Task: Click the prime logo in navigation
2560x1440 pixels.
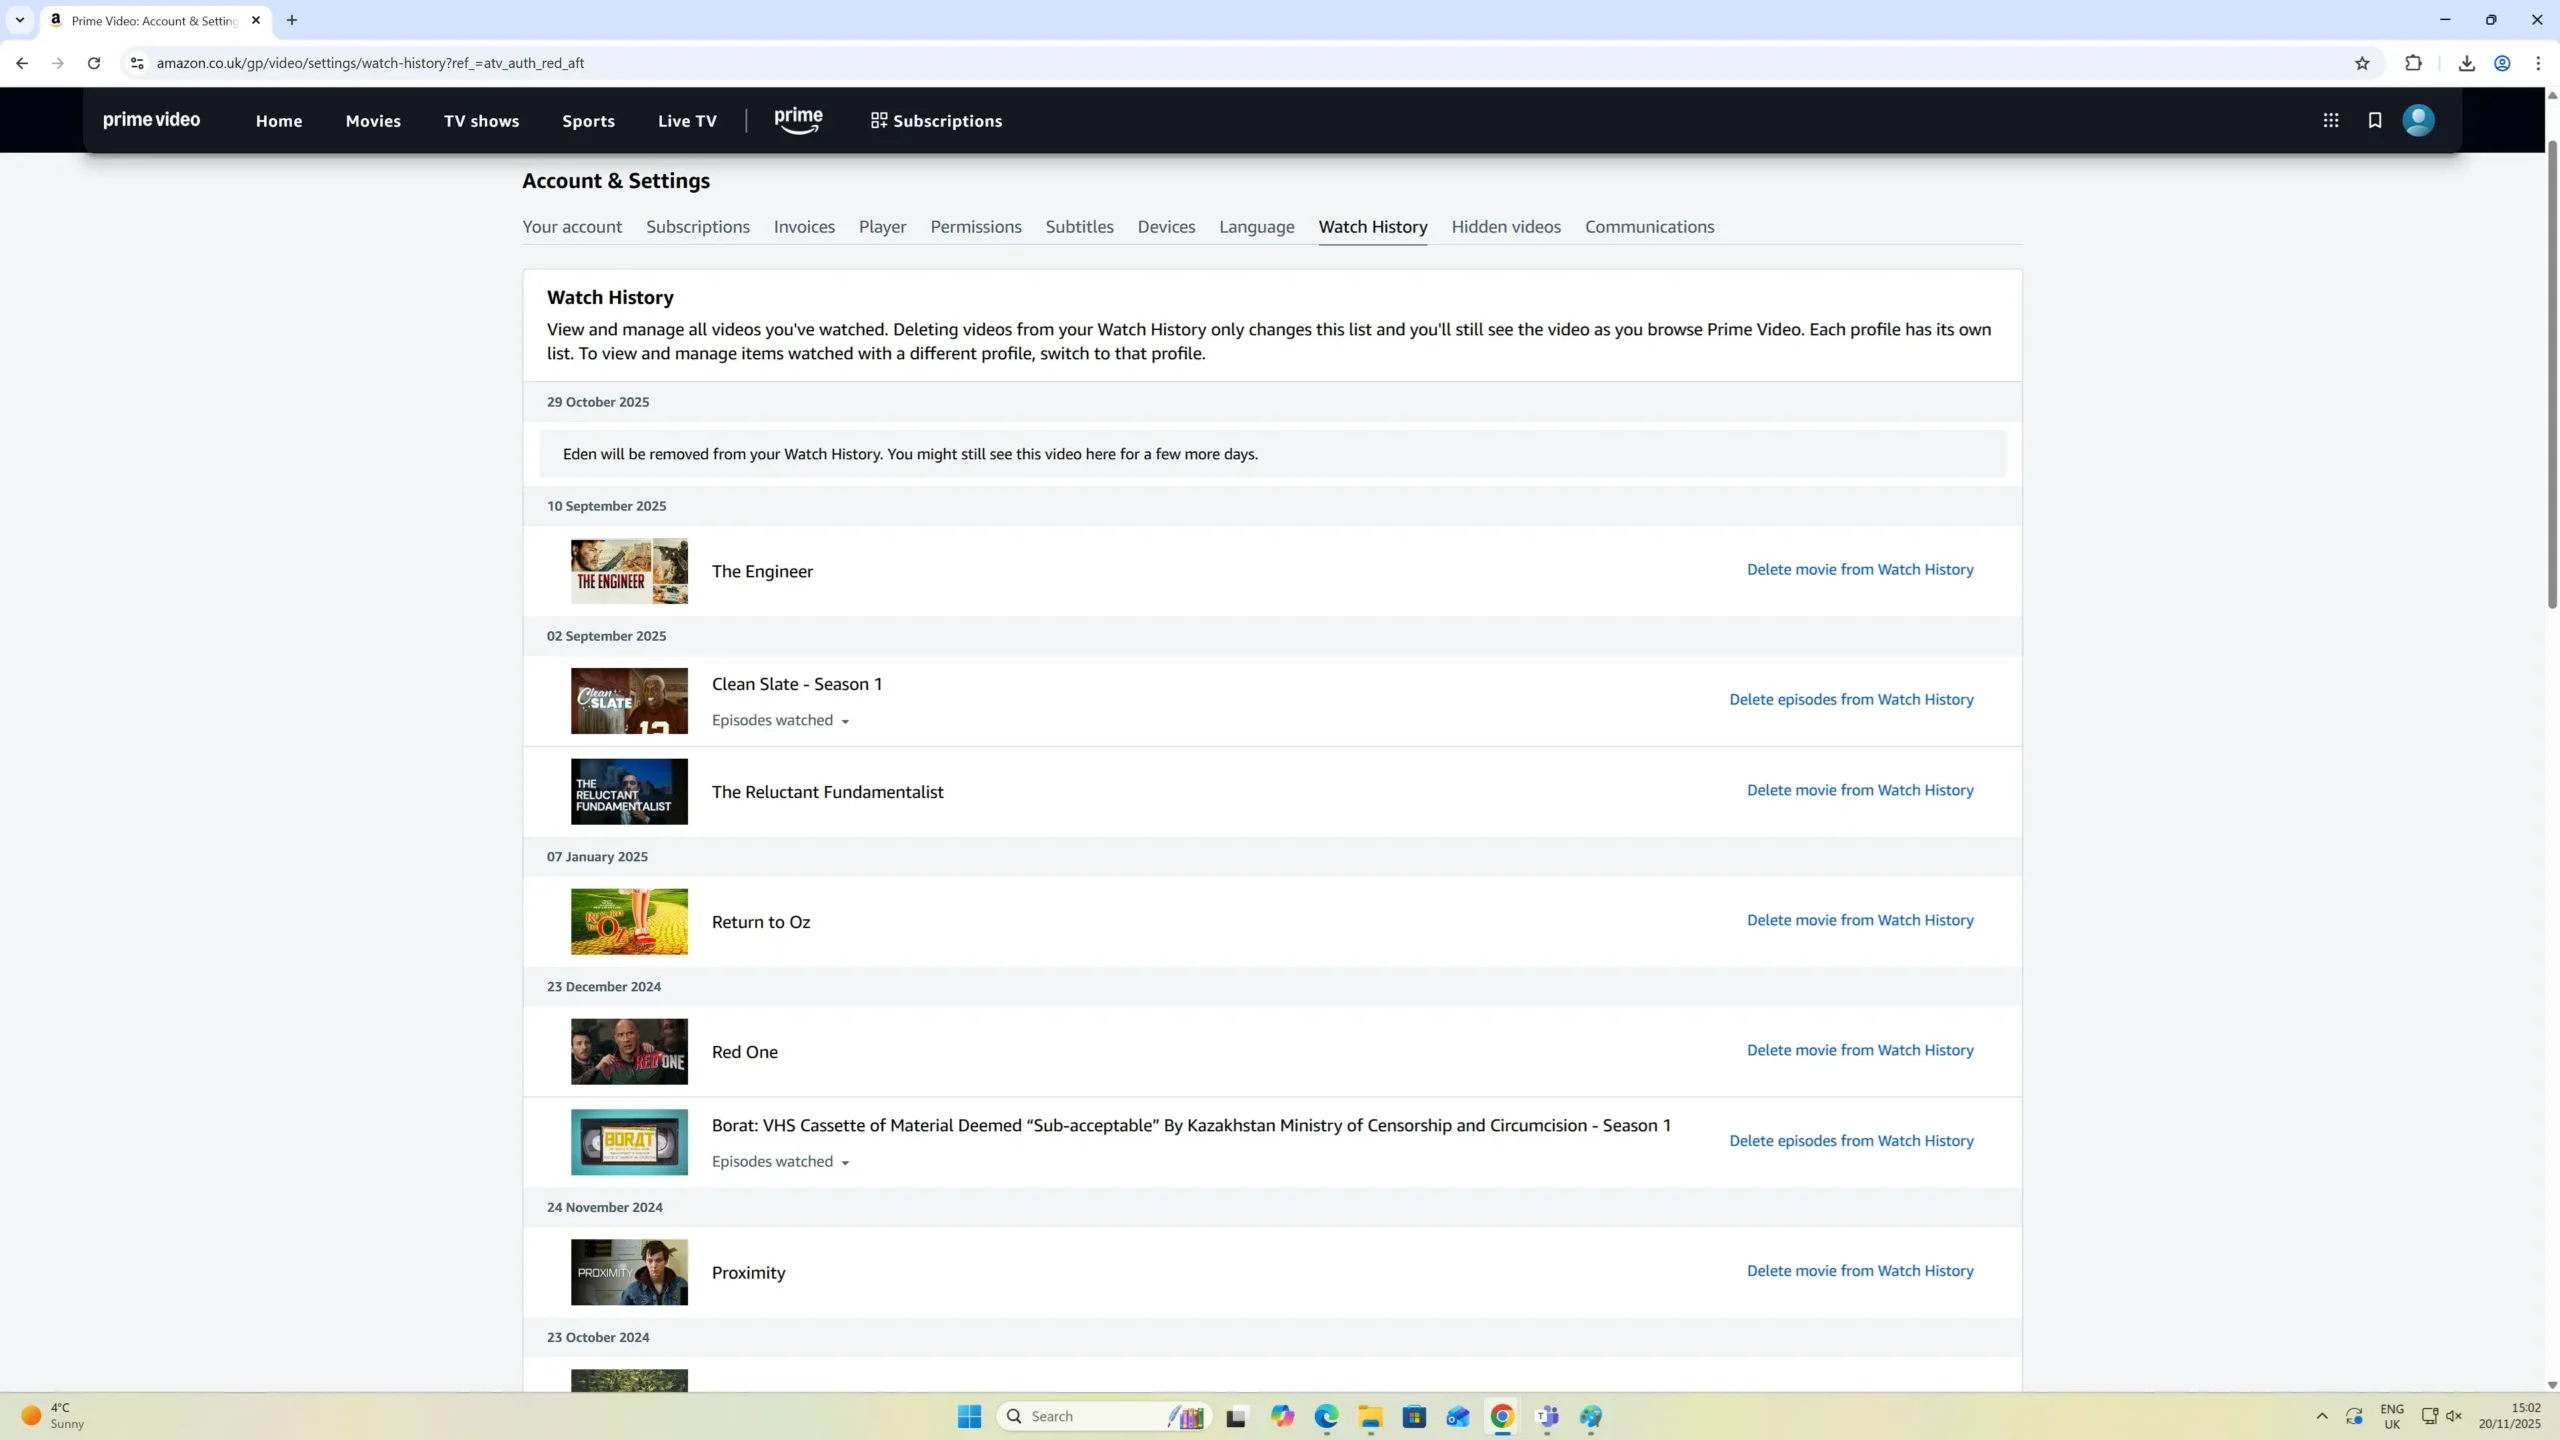Action: (798, 120)
